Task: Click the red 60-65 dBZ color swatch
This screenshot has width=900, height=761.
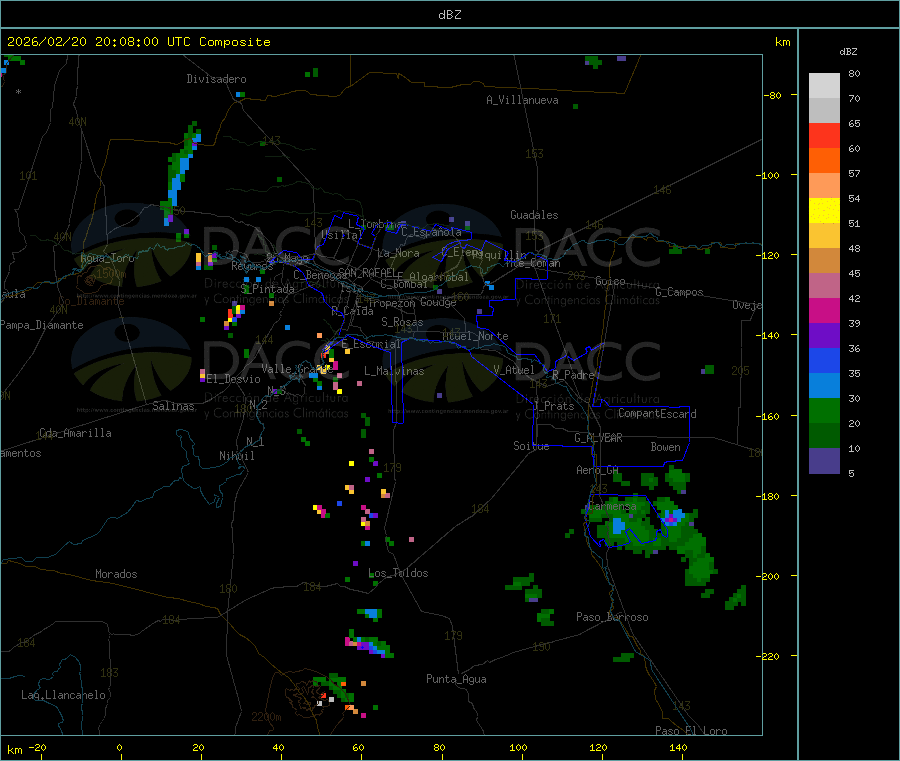Action: [x=824, y=135]
